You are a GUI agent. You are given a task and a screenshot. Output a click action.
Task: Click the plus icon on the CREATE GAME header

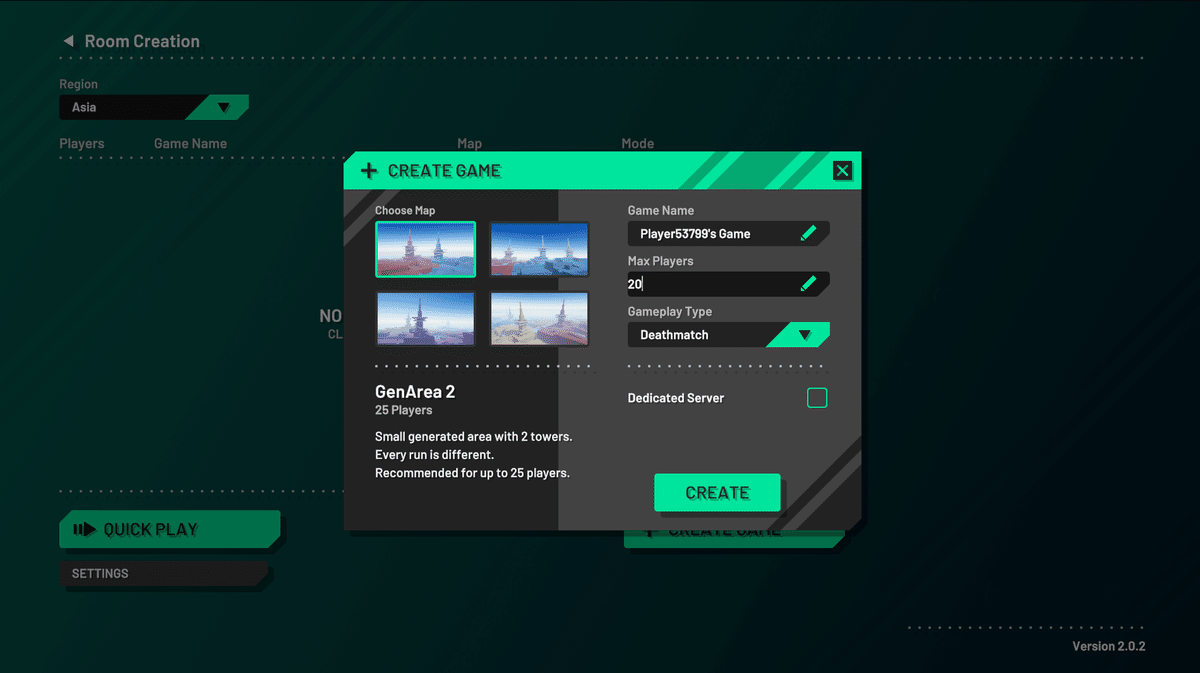point(369,170)
